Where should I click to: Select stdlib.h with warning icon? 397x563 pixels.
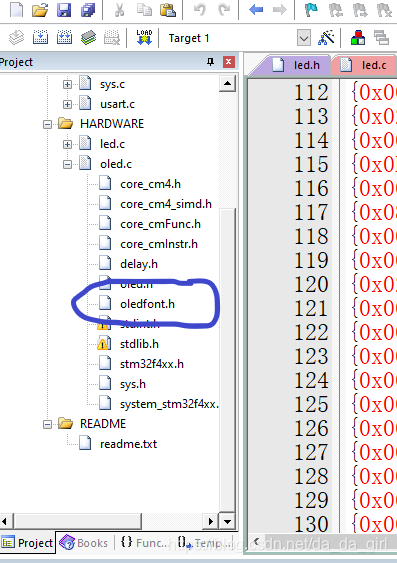click(139, 344)
